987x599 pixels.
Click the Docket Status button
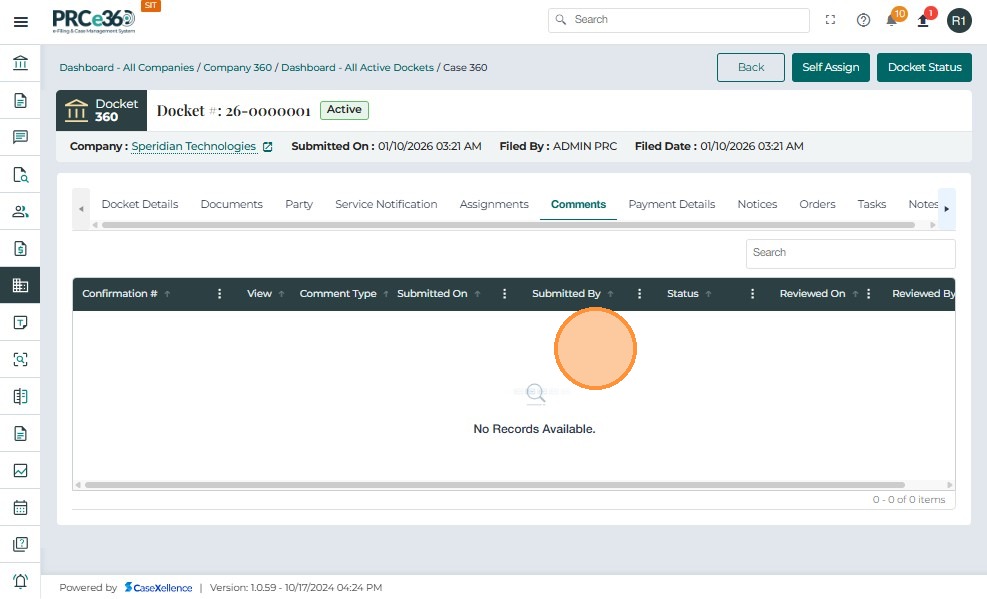coord(924,67)
